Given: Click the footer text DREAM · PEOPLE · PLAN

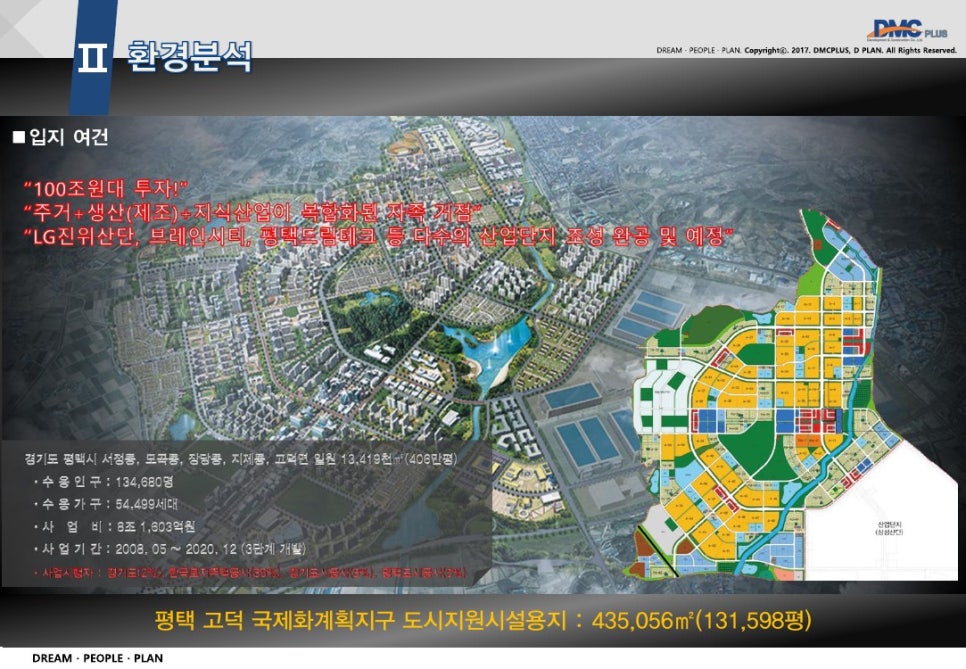Looking at the screenshot, I should tap(97, 658).
